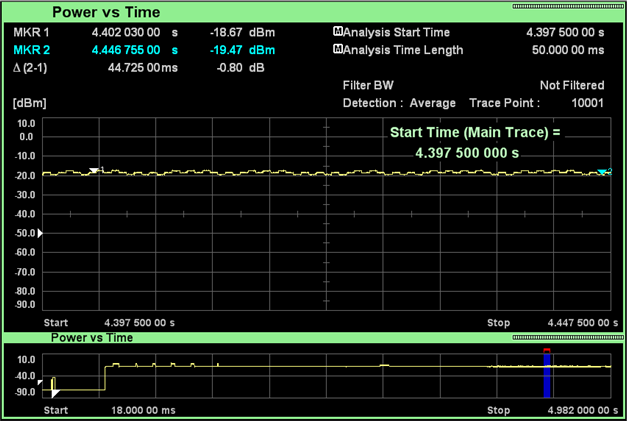
Task: Click the white reference-level arrow at -50.0 dBm
Action: [40, 233]
